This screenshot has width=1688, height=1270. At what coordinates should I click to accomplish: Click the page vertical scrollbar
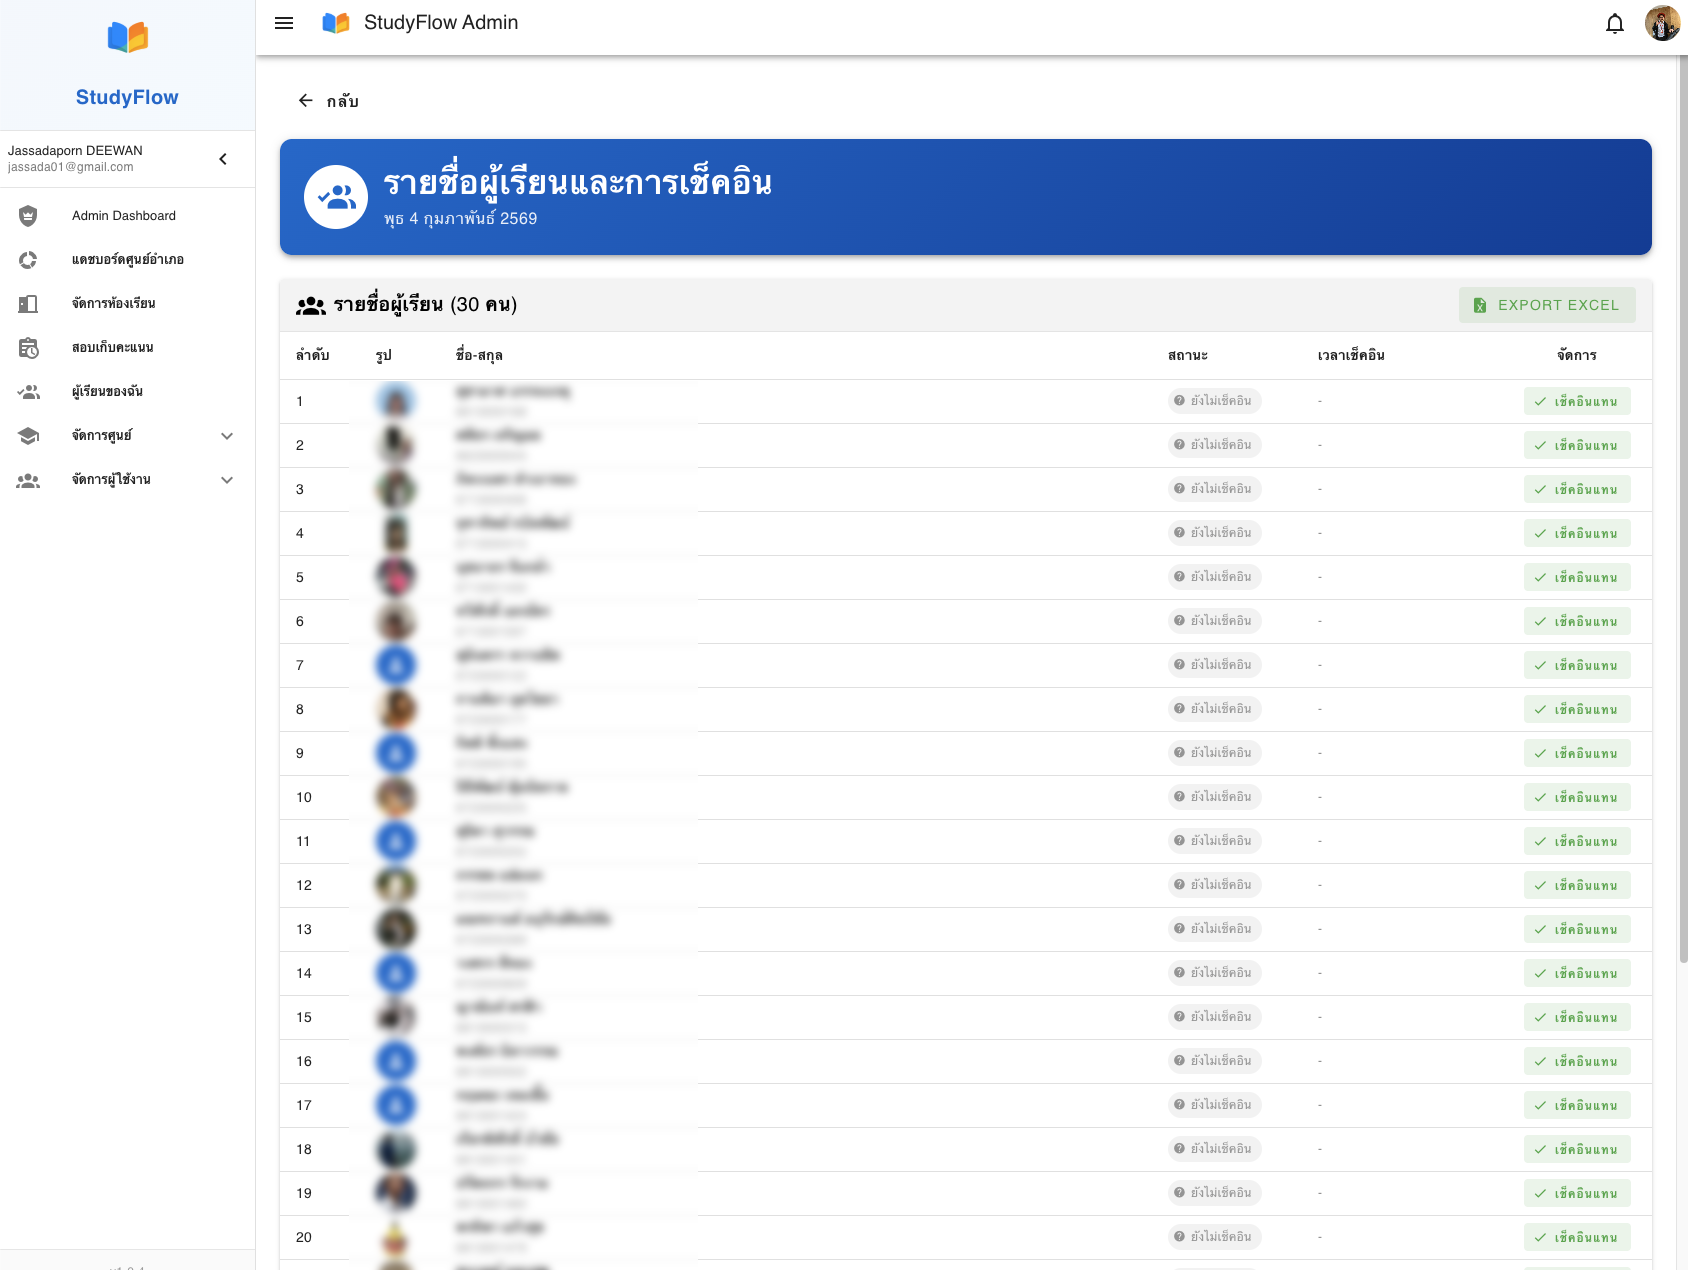click(1682, 500)
